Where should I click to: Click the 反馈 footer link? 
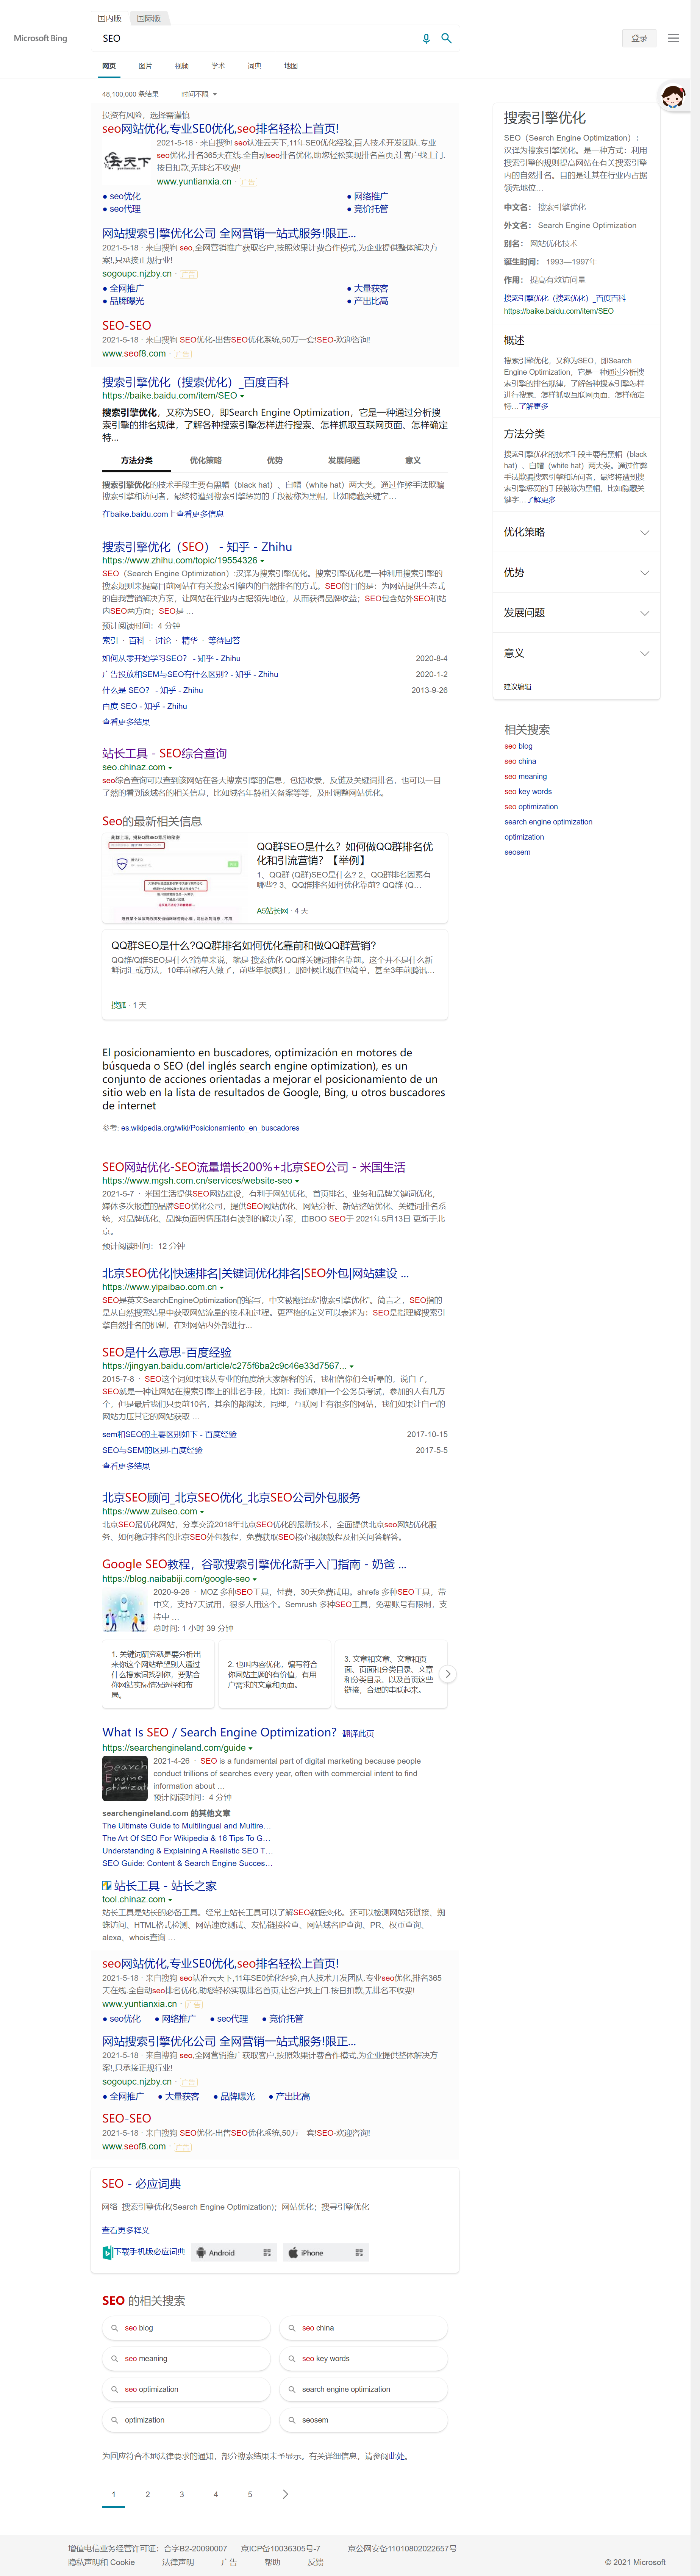coord(316,2562)
